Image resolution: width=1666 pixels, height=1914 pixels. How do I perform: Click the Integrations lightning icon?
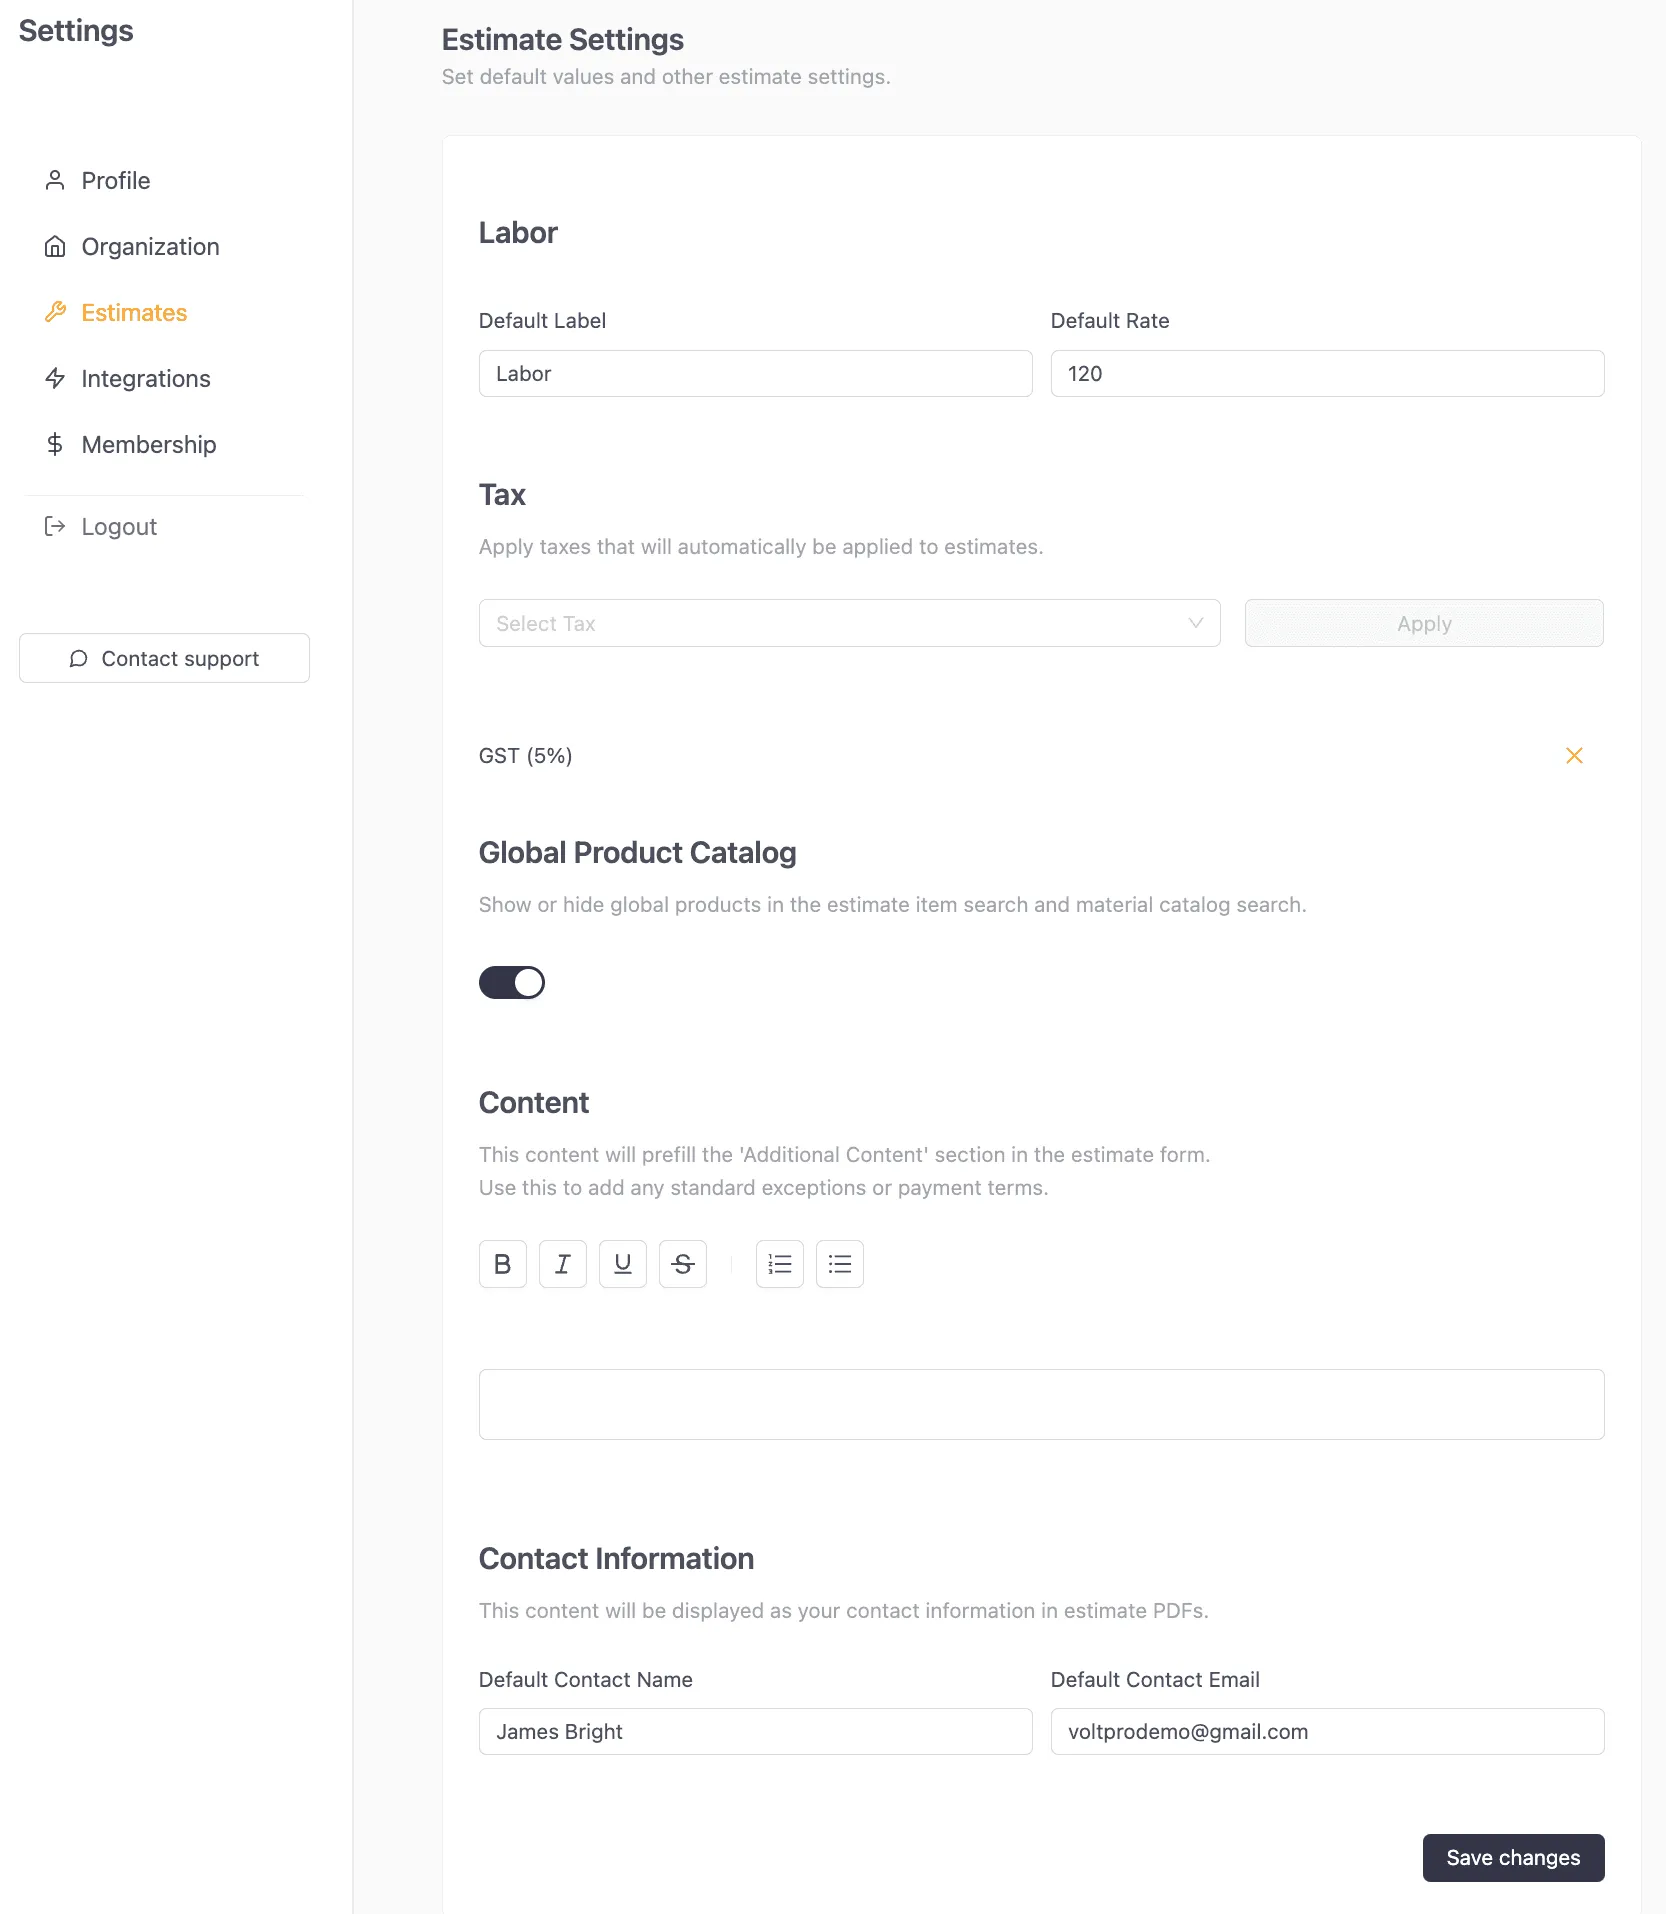point(56,378)
